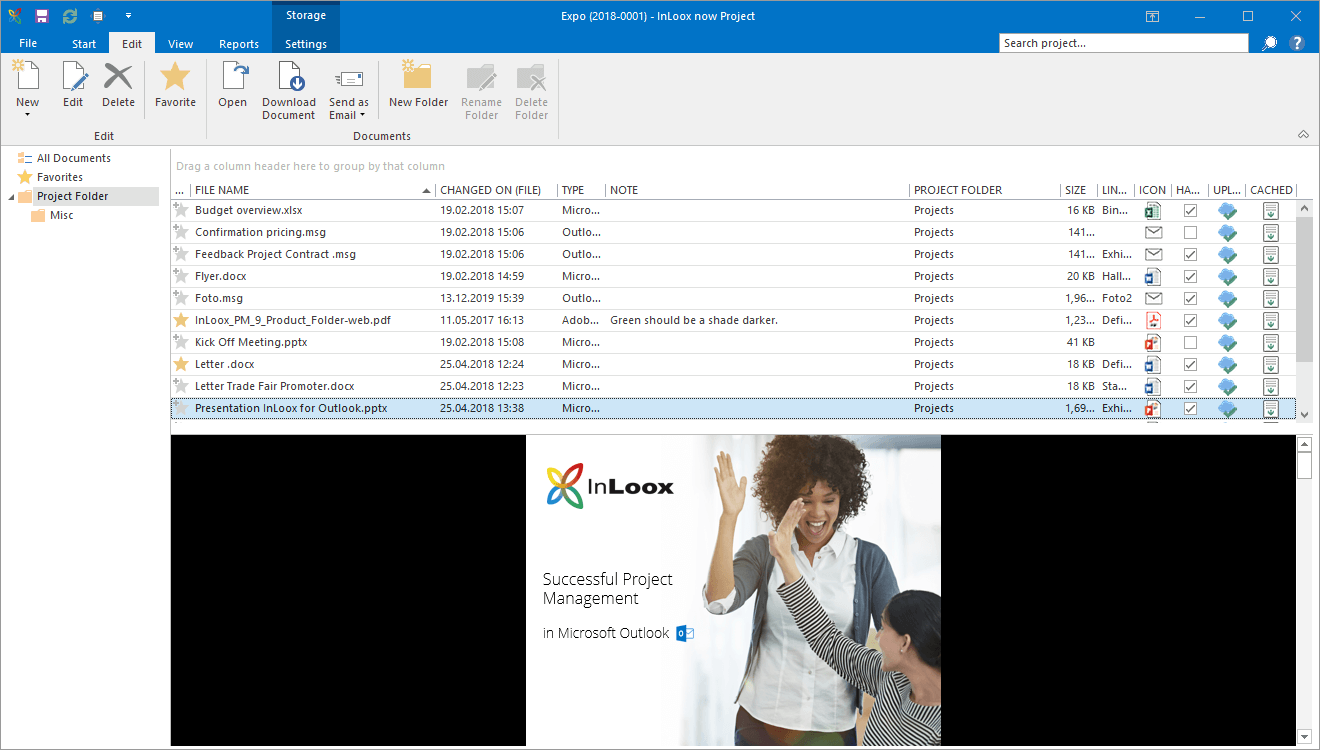The image size is (1320, 750).
Task: Click favorite star for Letter .docx
Action: click(181, 364)
